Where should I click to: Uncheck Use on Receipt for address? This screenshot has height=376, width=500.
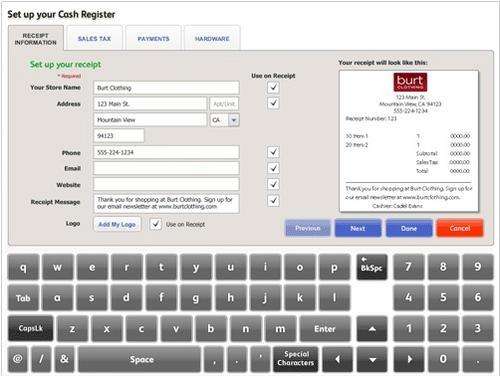pos(273,103)
